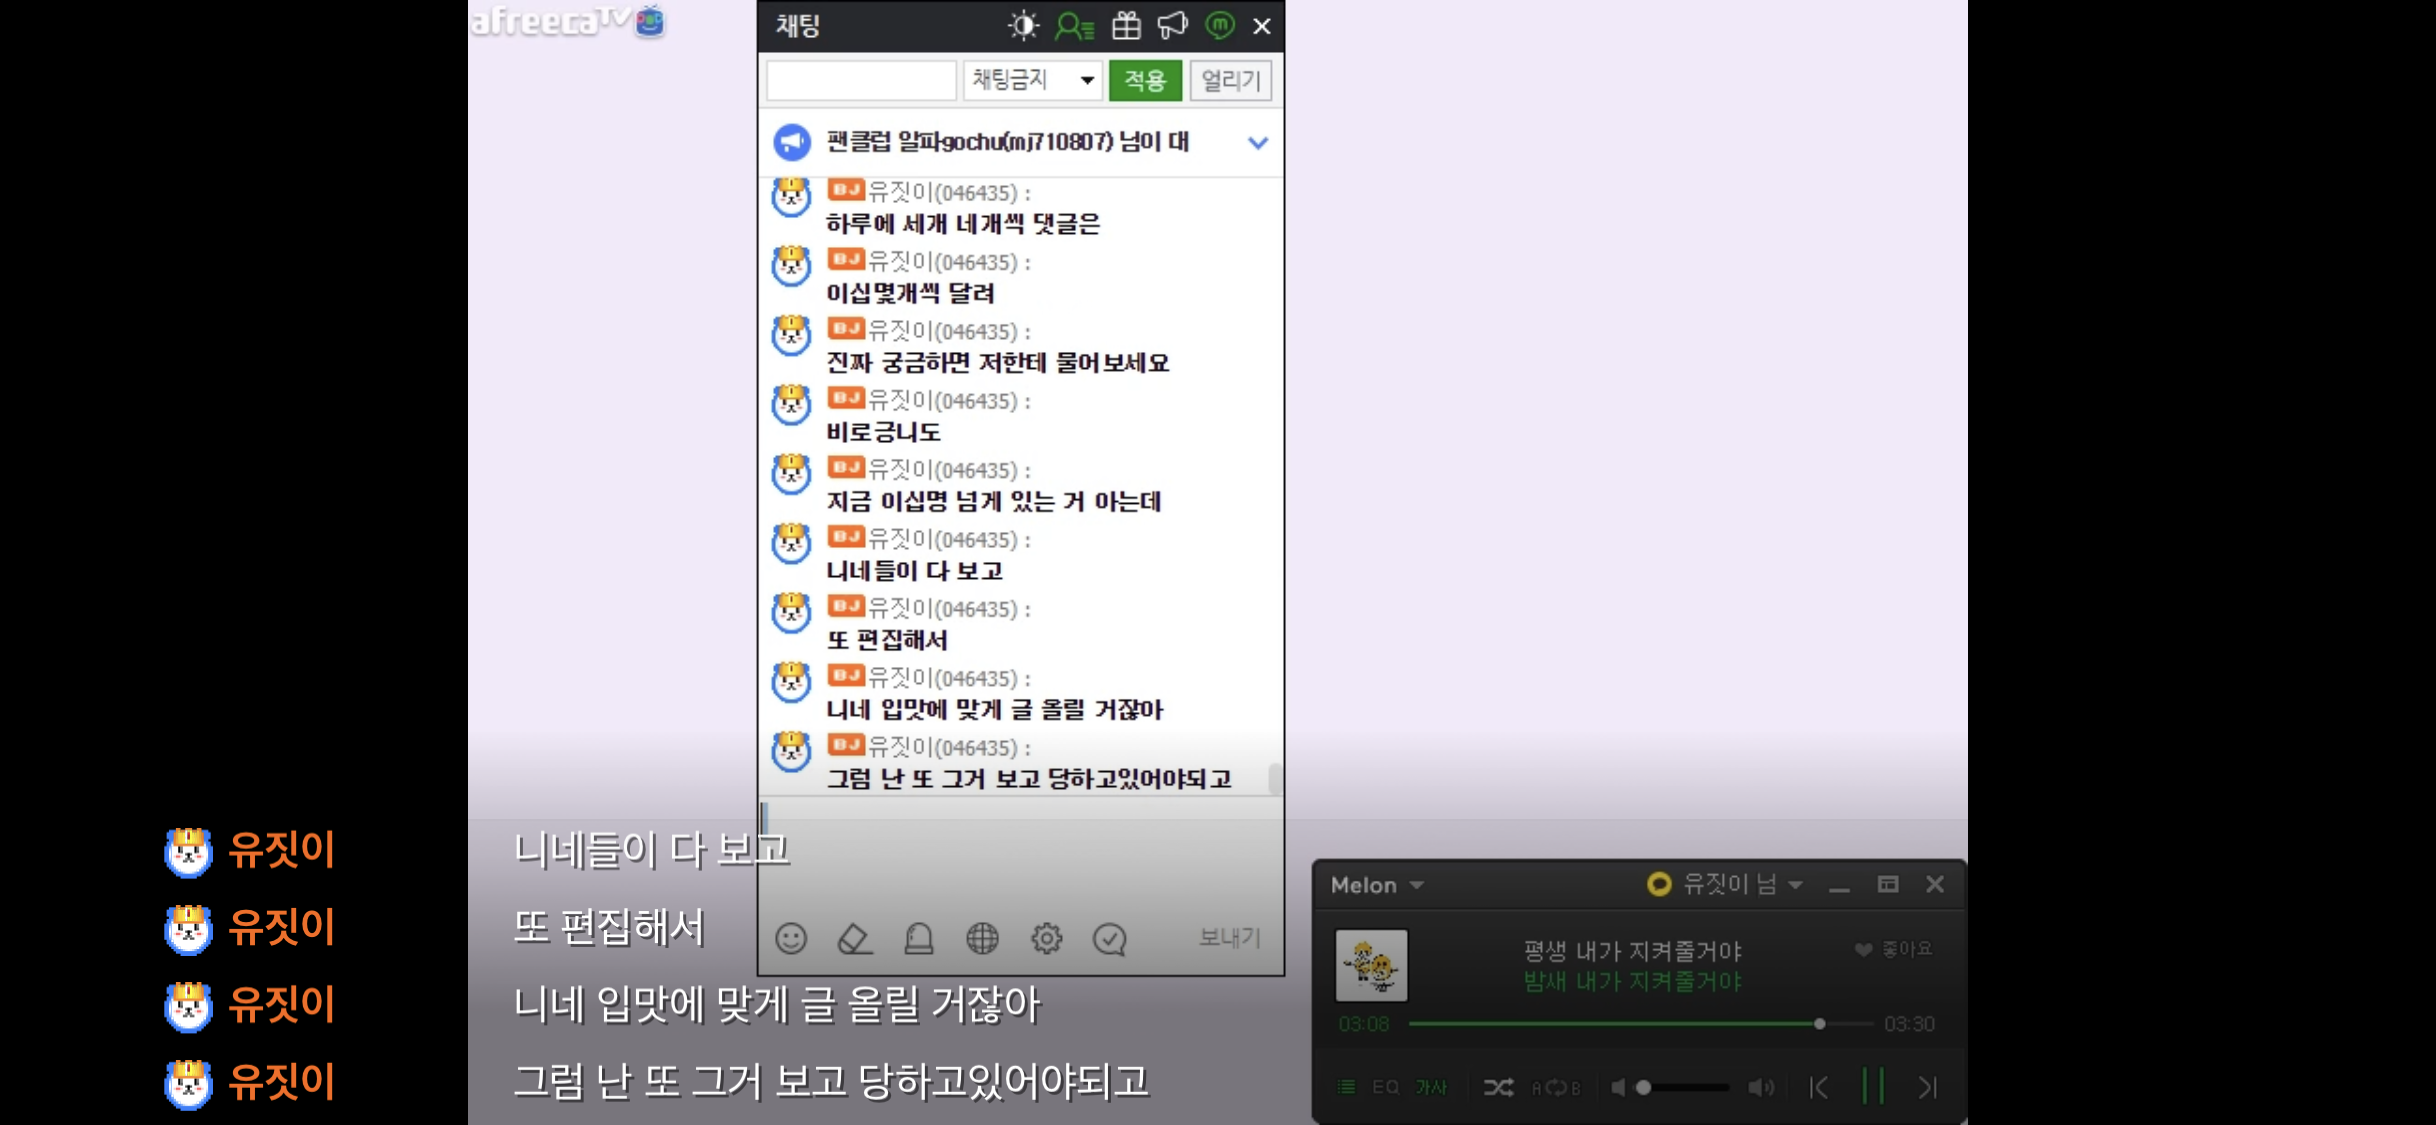
Task: Click the globe translate icon in chat toolbar
Action: click(982, 938)
